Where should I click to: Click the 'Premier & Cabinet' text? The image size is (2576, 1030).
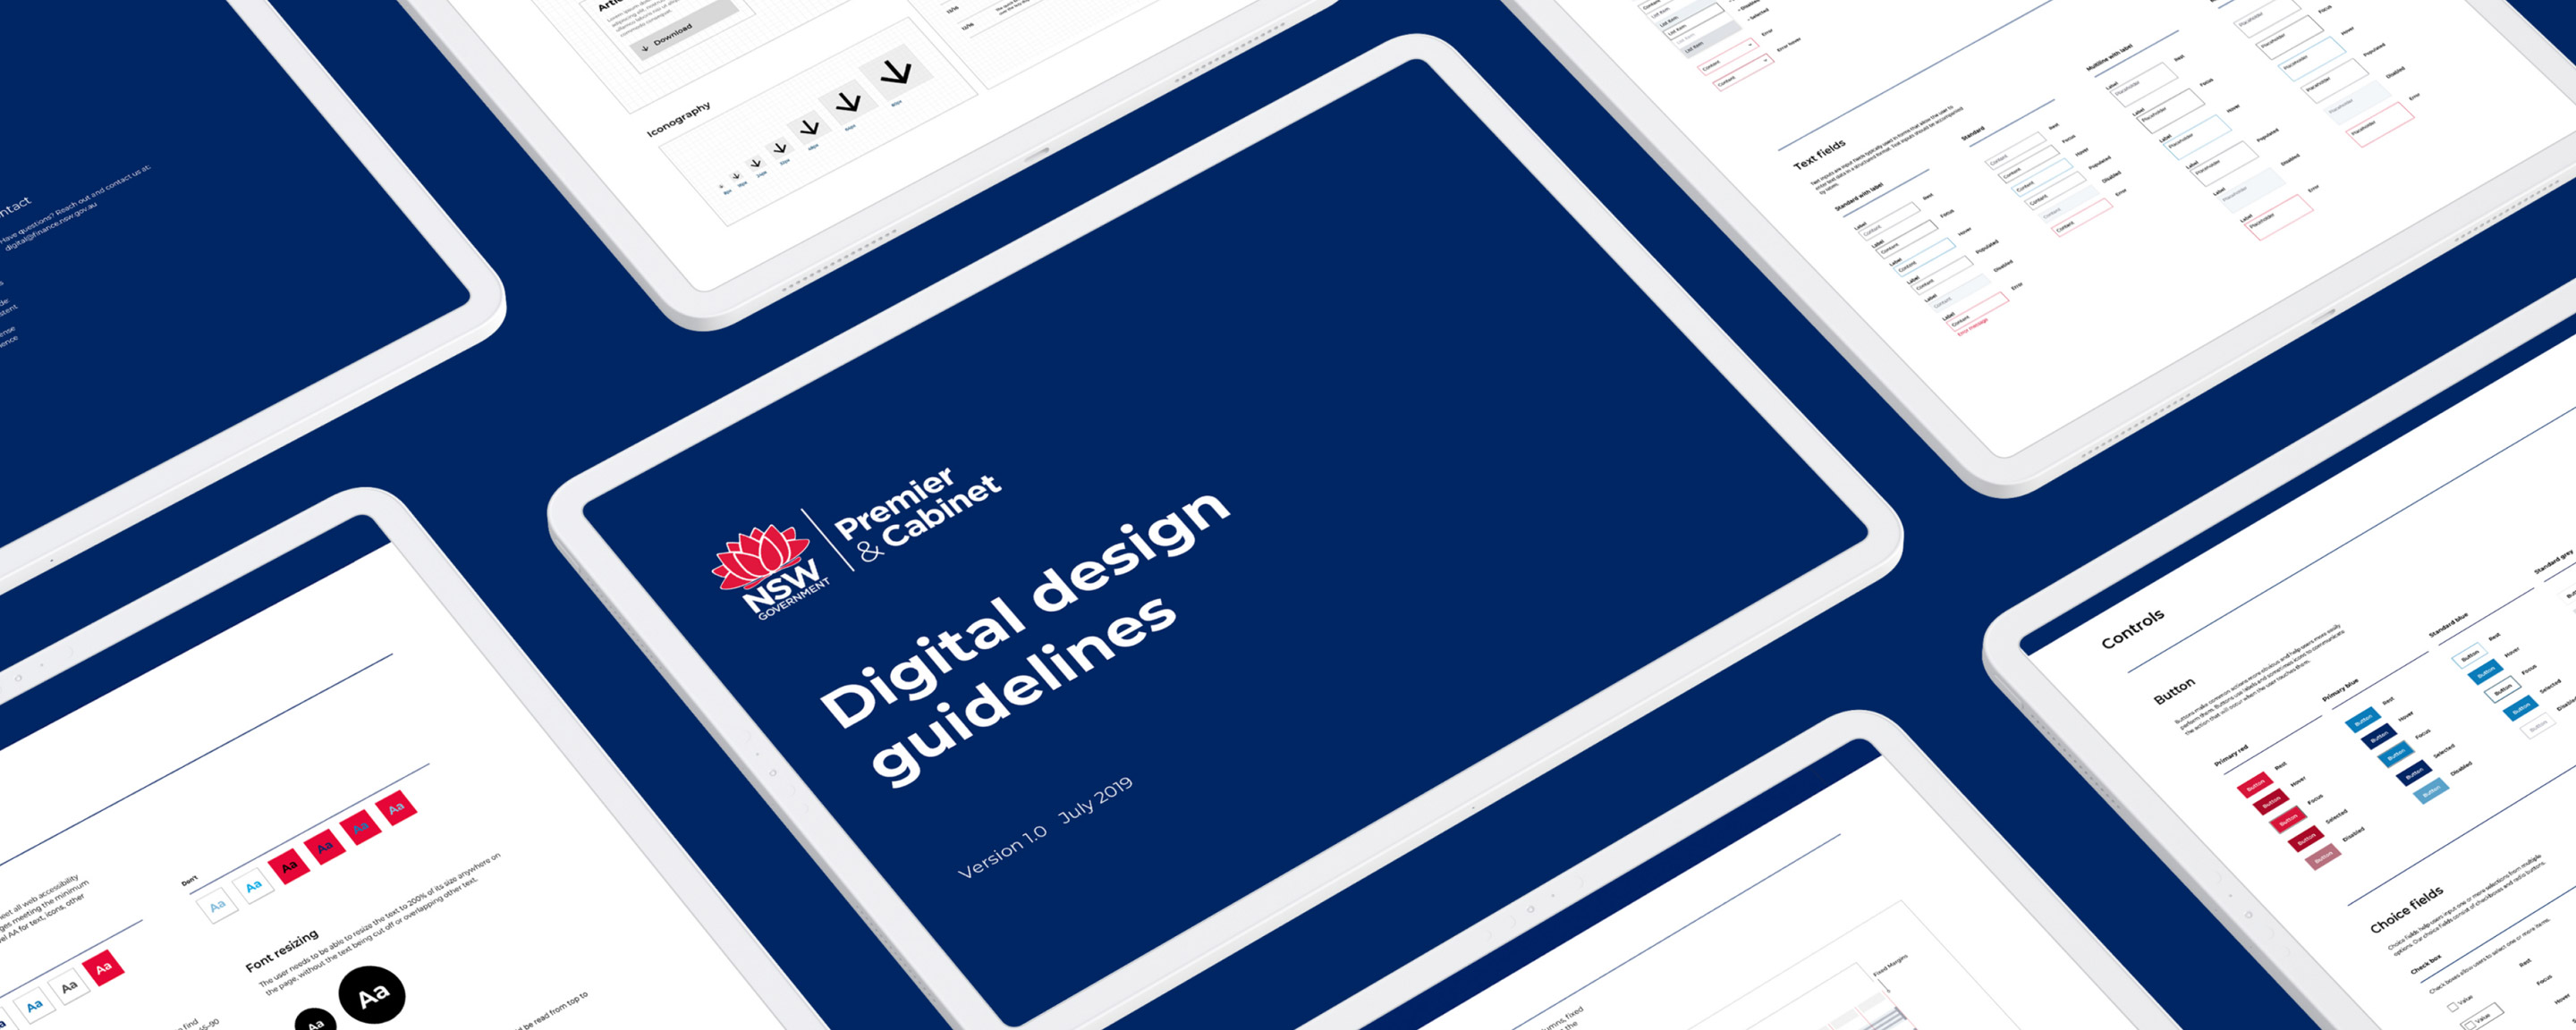917,514
